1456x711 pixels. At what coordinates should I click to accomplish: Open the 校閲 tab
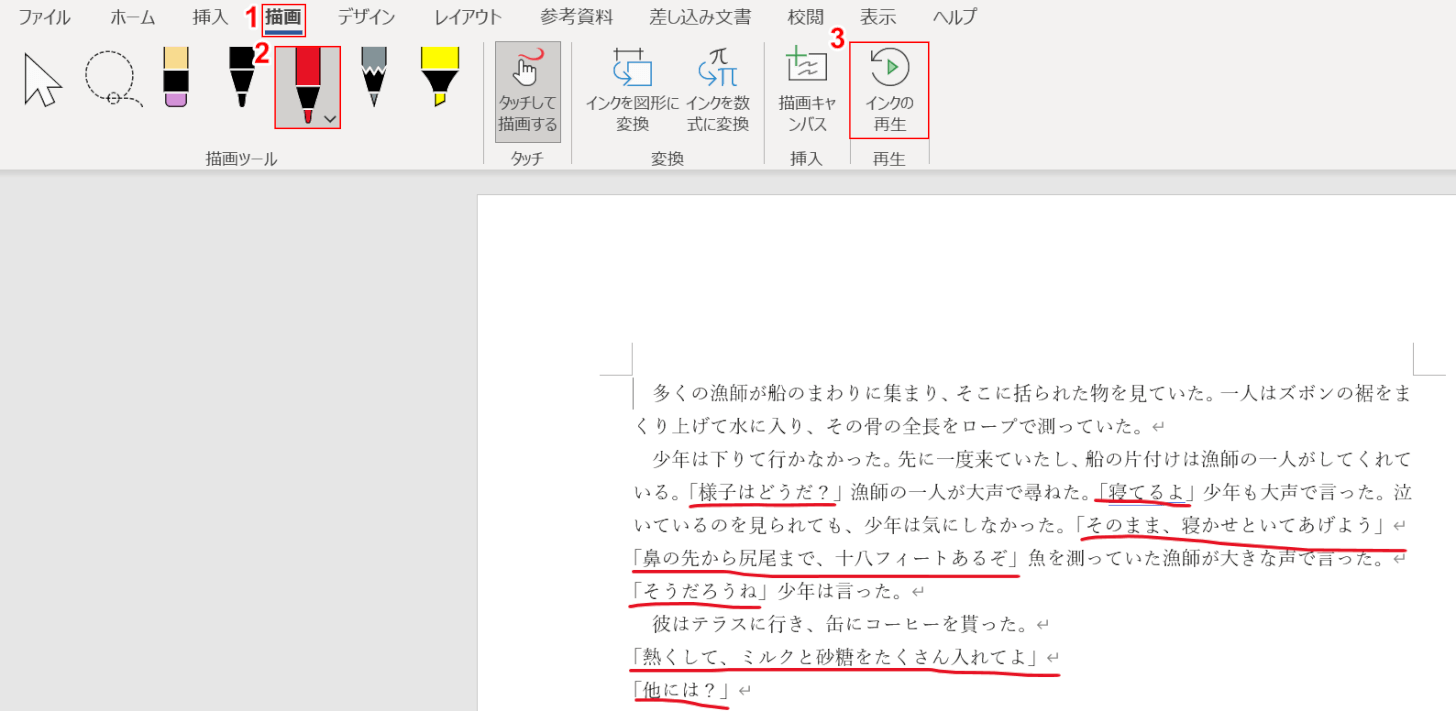pyautogui.click(x=805, y=17)
